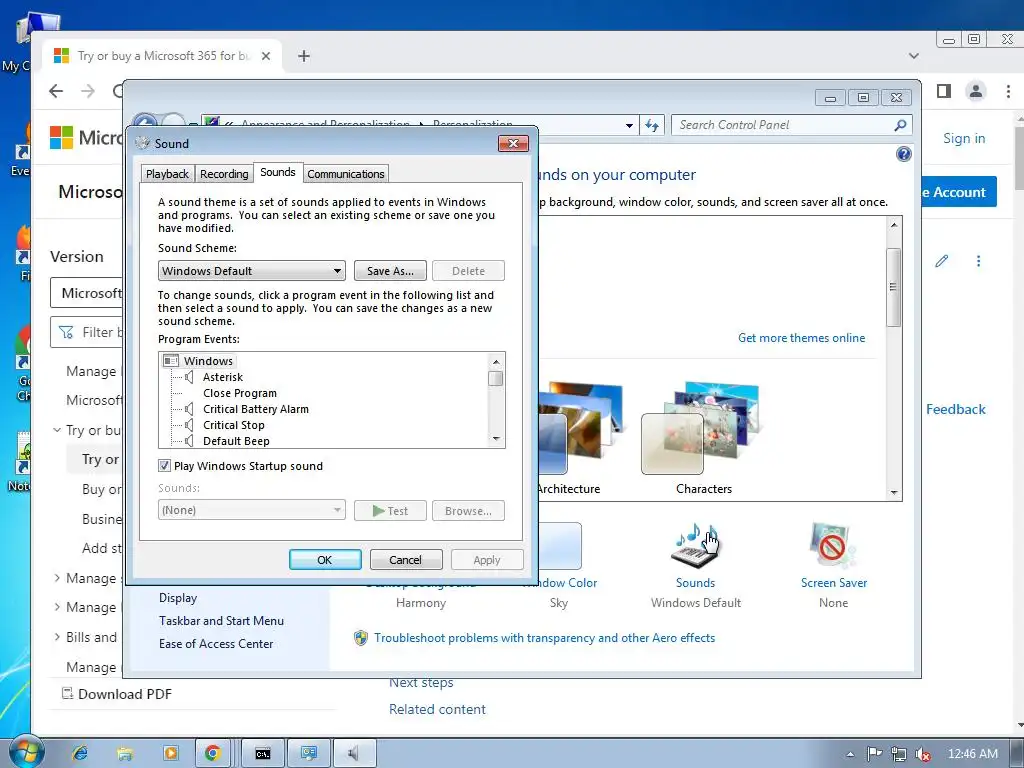This screenshot has height=768, width=1024.
Task: Open Windows Explorer folder in taskbar
Action: click(125, 753)
